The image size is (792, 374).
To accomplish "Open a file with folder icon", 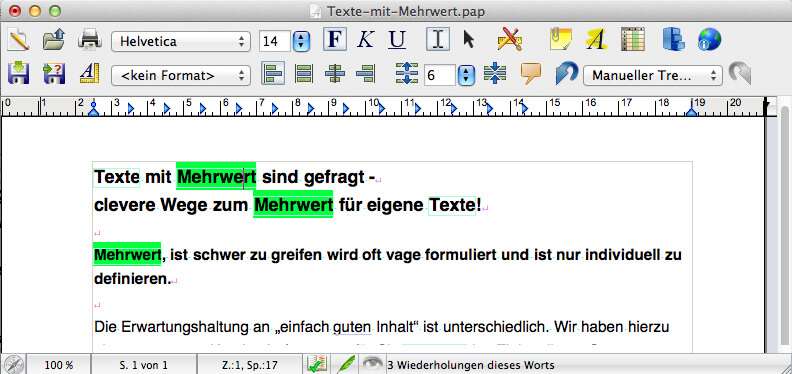I will (x=54, y=40).
